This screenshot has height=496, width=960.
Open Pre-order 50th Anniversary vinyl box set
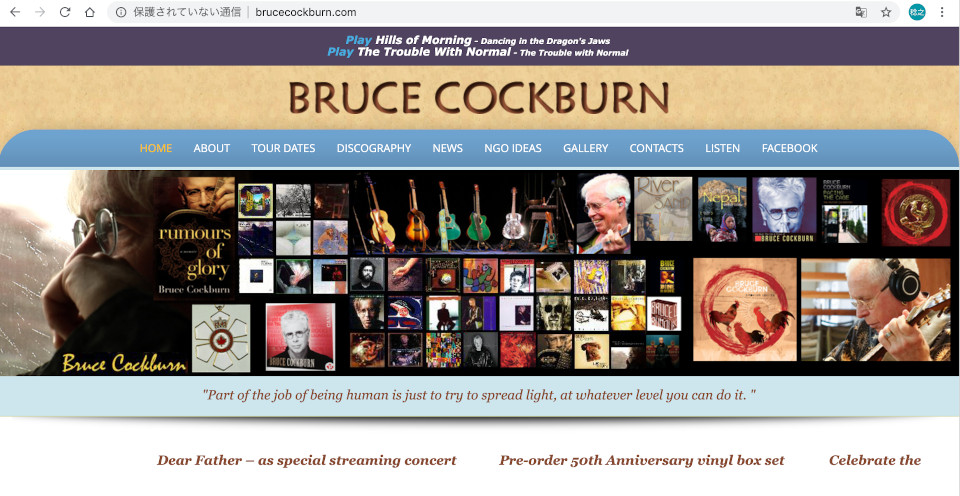point(641,460)
